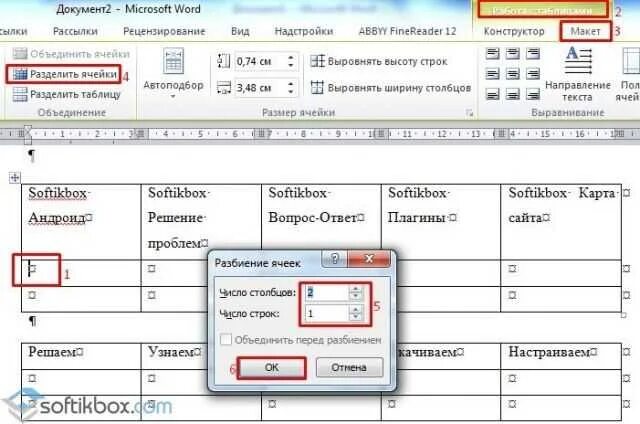The image size is (640, 424).
Task: Click the row height icon beside 0,74 см
Action: pos(223,62)
